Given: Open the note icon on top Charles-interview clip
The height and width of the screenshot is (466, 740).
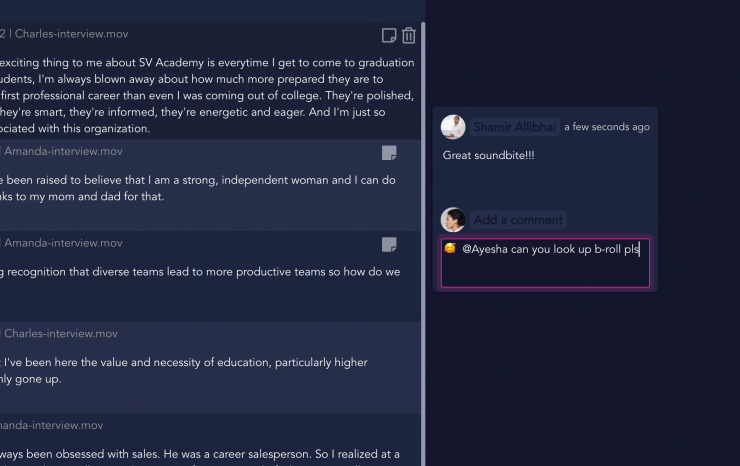Looking at the screenshot, I should [389, 36].
